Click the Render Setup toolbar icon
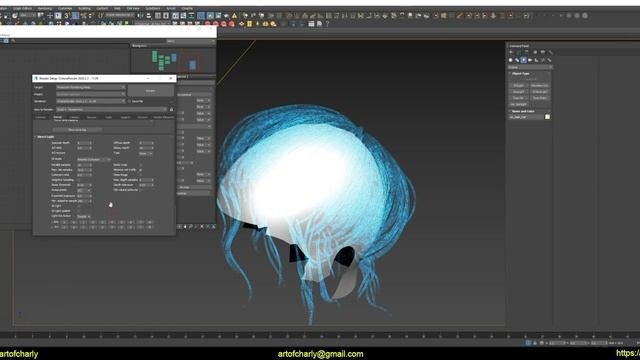Image resolution: width=640 pixels, height=360 pixels. coord(210,16)
